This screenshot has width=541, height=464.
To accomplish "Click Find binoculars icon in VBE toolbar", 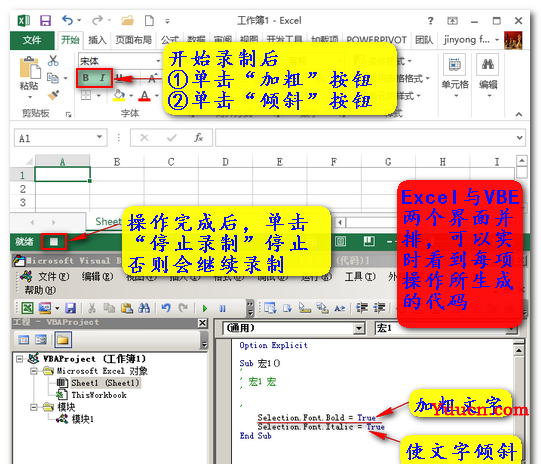I will [x=144, y=308].
